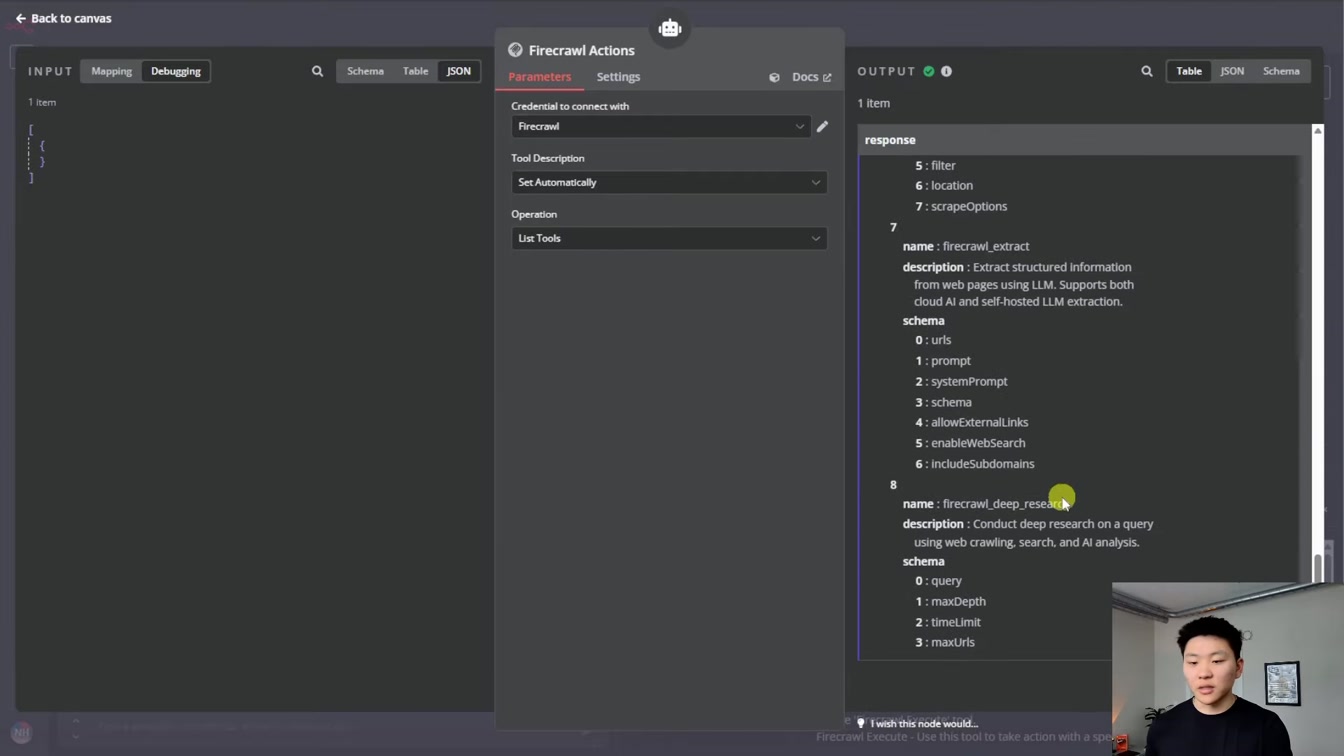Click the name firecrawl_extract entry

click(966, 246)
